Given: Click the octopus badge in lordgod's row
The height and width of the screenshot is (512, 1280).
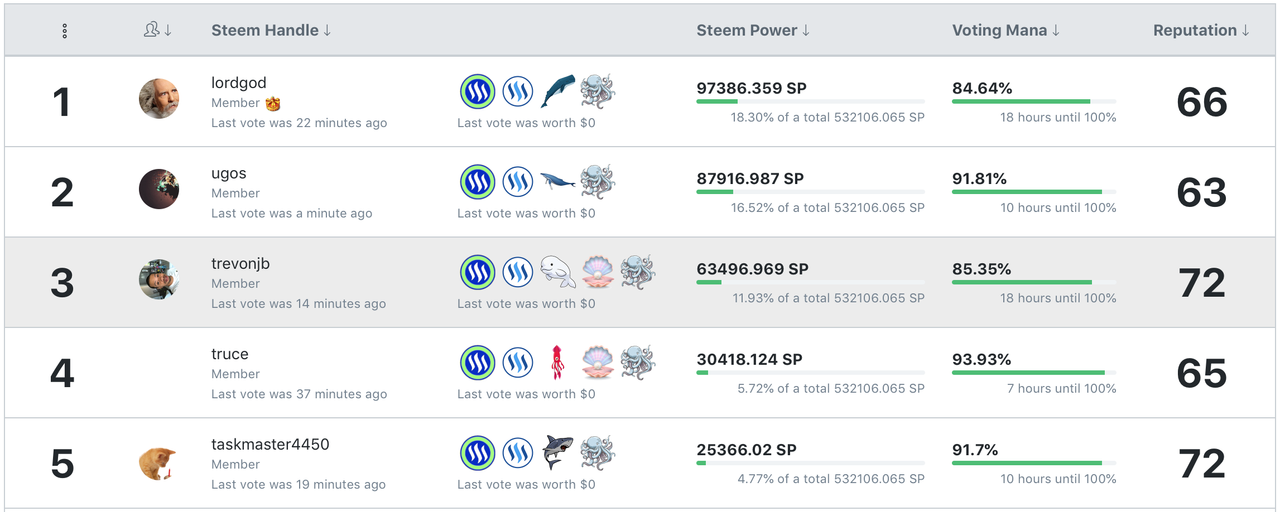Looking at the screenshot, I should pyautogui.click(x=598, y=91).
